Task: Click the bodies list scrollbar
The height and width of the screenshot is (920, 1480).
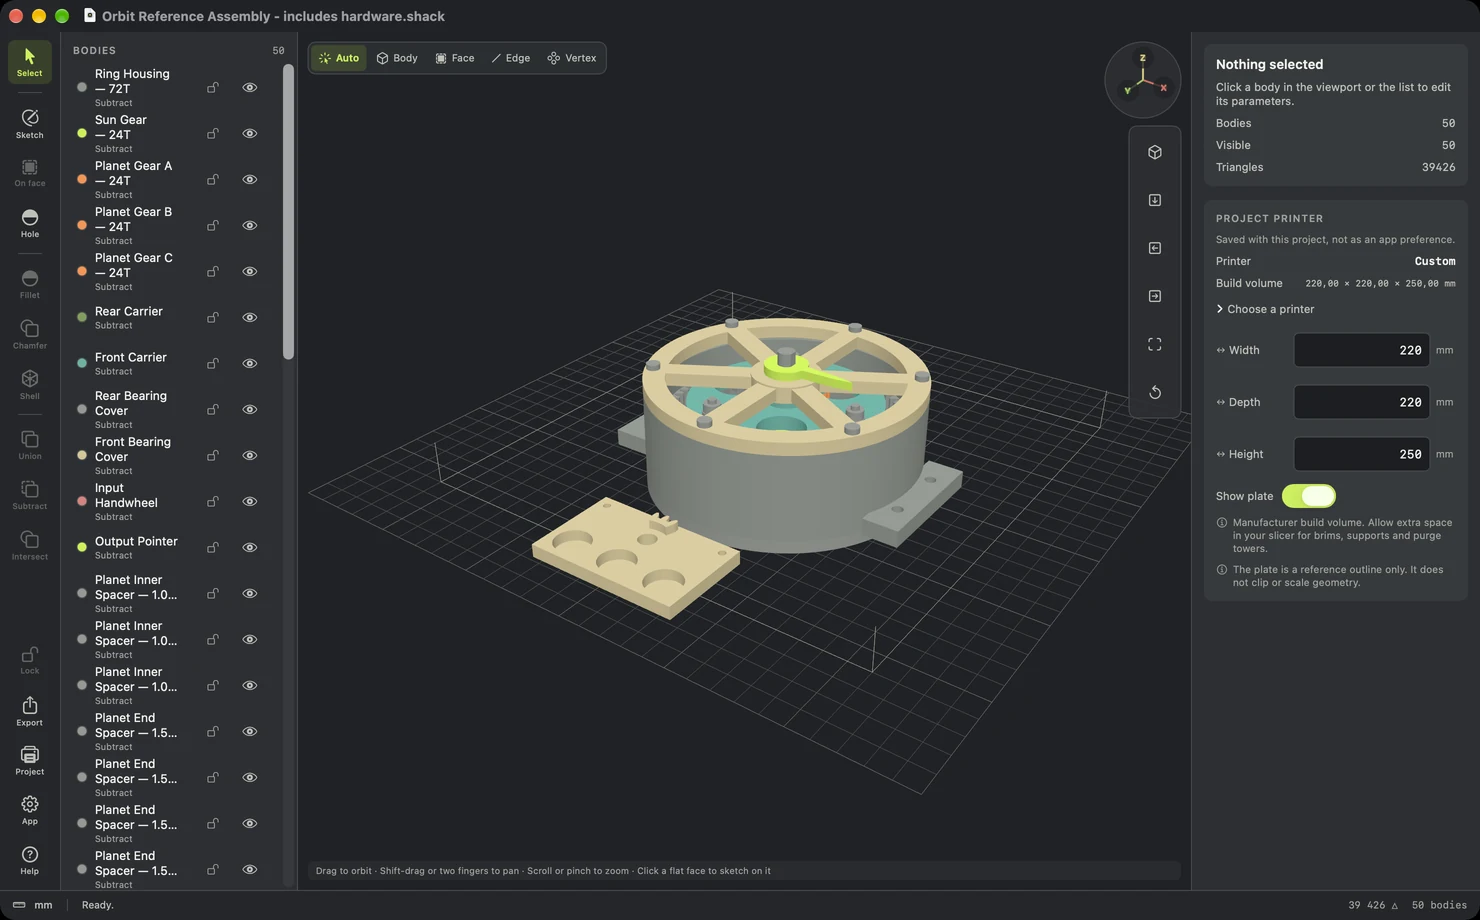Action: 288,212
